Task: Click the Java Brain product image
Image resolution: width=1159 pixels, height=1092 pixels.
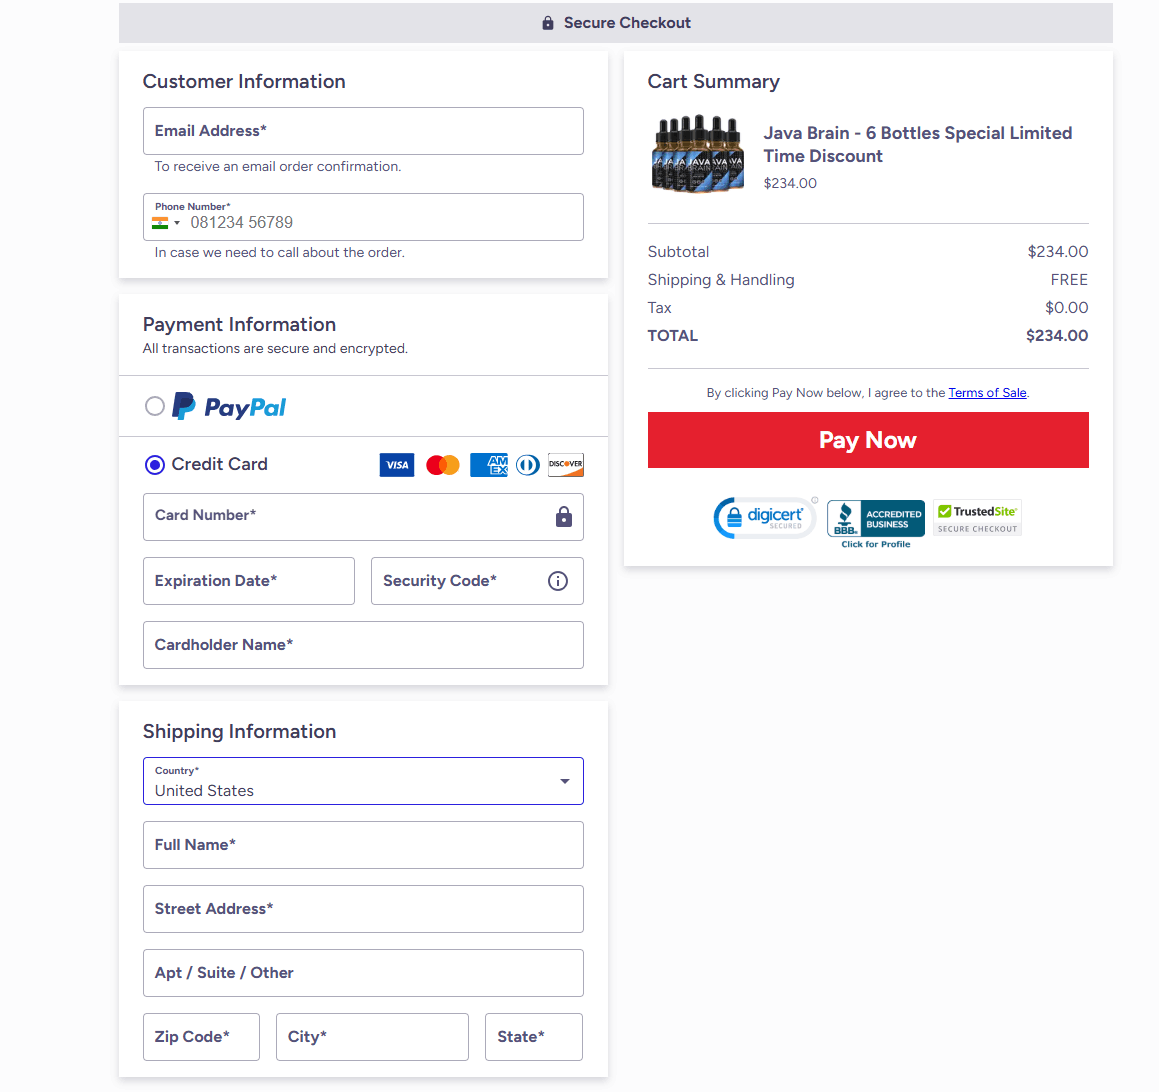Action: point(697,153)
